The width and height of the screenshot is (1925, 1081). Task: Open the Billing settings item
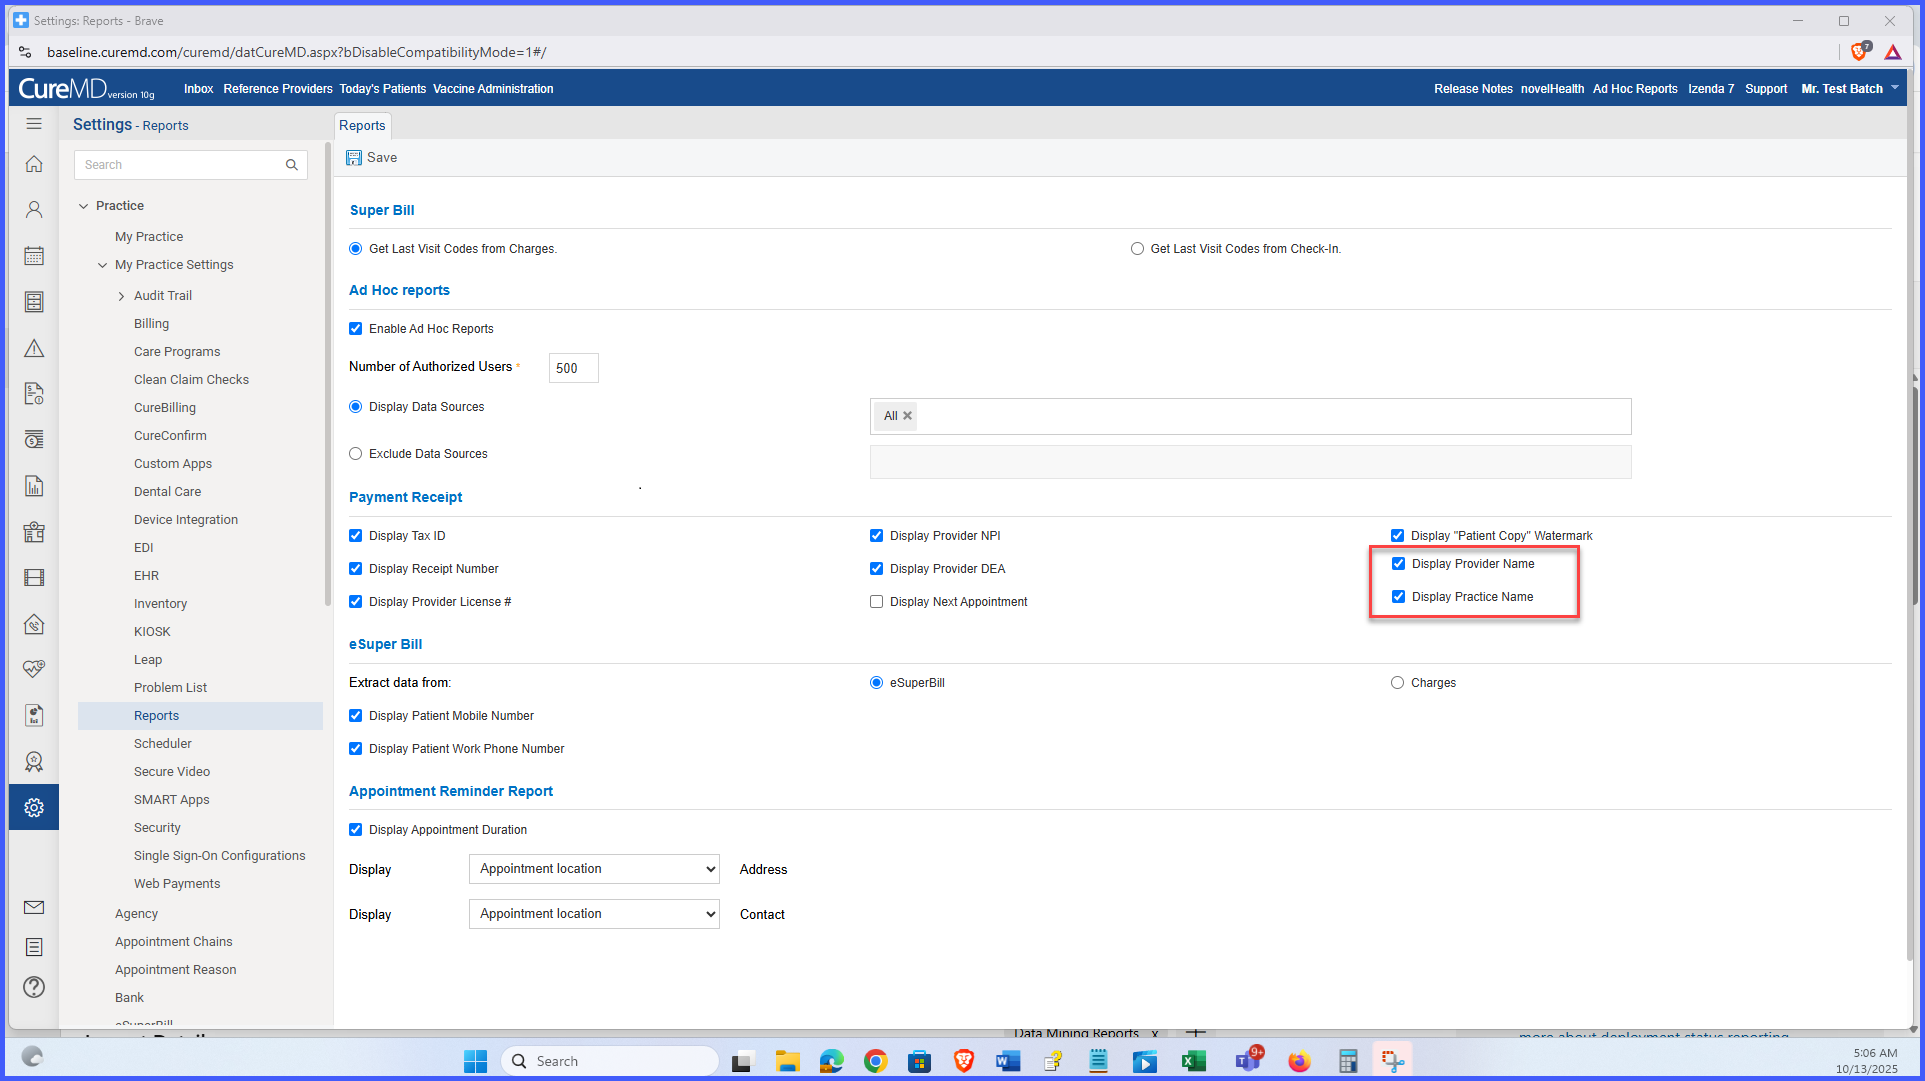(151, 324)
